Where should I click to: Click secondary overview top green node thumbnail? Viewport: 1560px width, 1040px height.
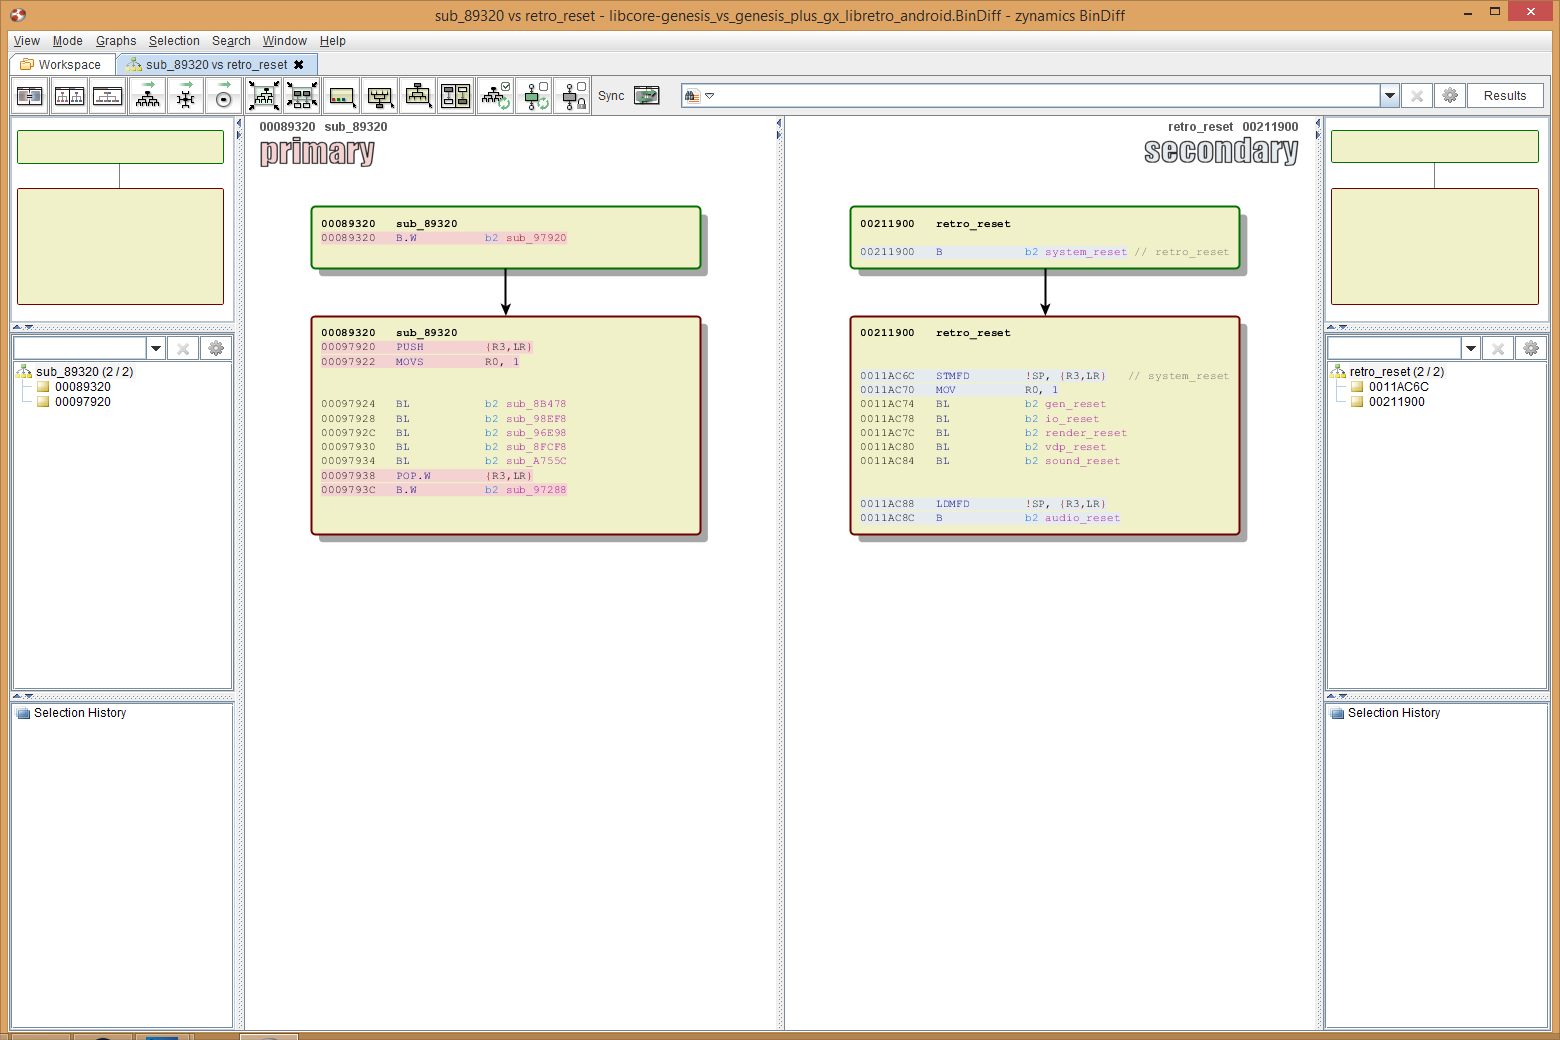click(1435, 146)
